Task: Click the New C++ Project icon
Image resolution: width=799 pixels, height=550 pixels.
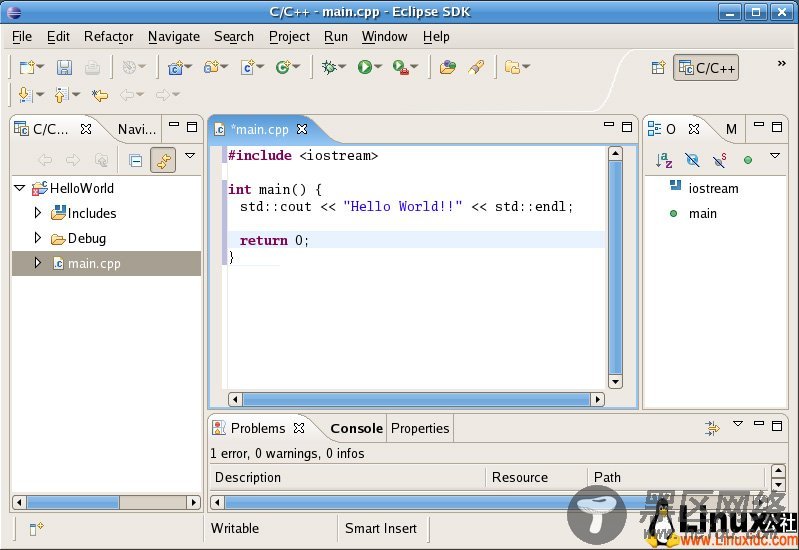Action: (x=176, y=67)
